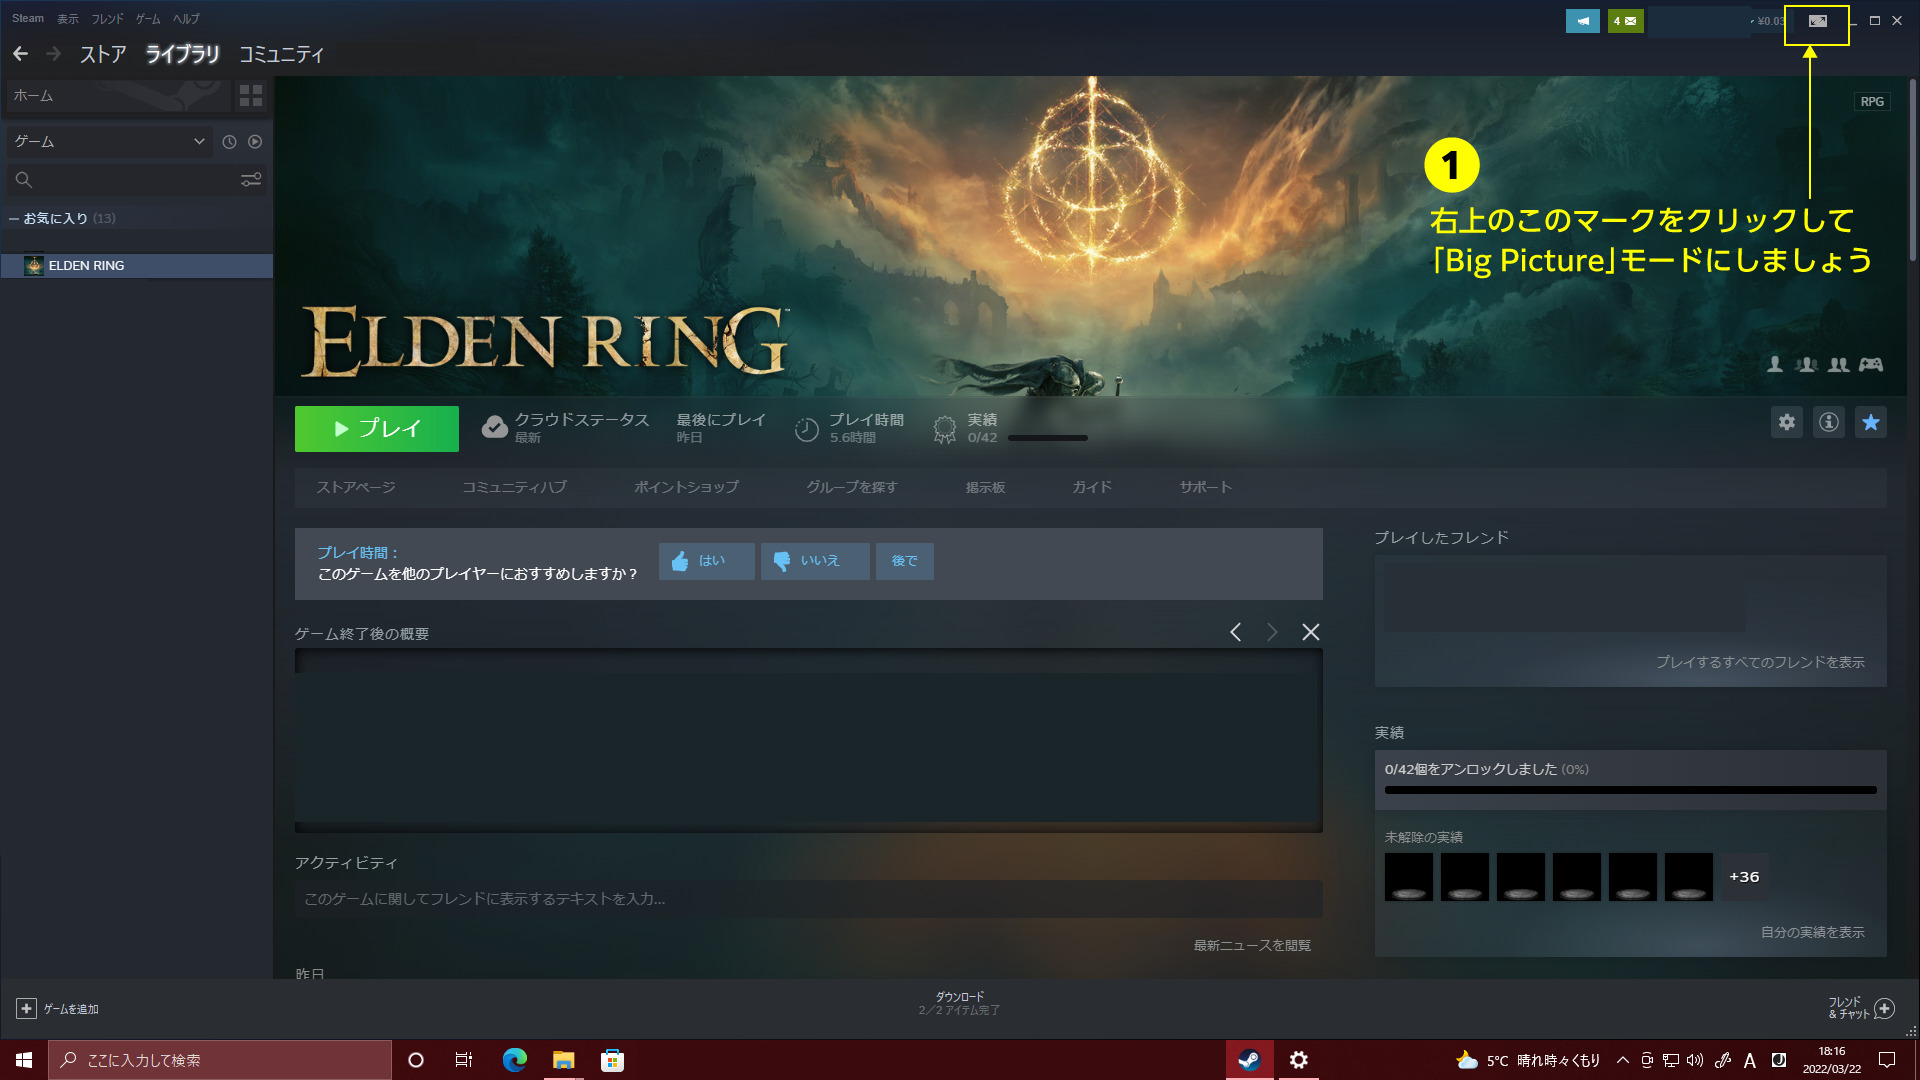
Task: Open the Steam menu
Action: pyautogui.click(x=28, y=19)
